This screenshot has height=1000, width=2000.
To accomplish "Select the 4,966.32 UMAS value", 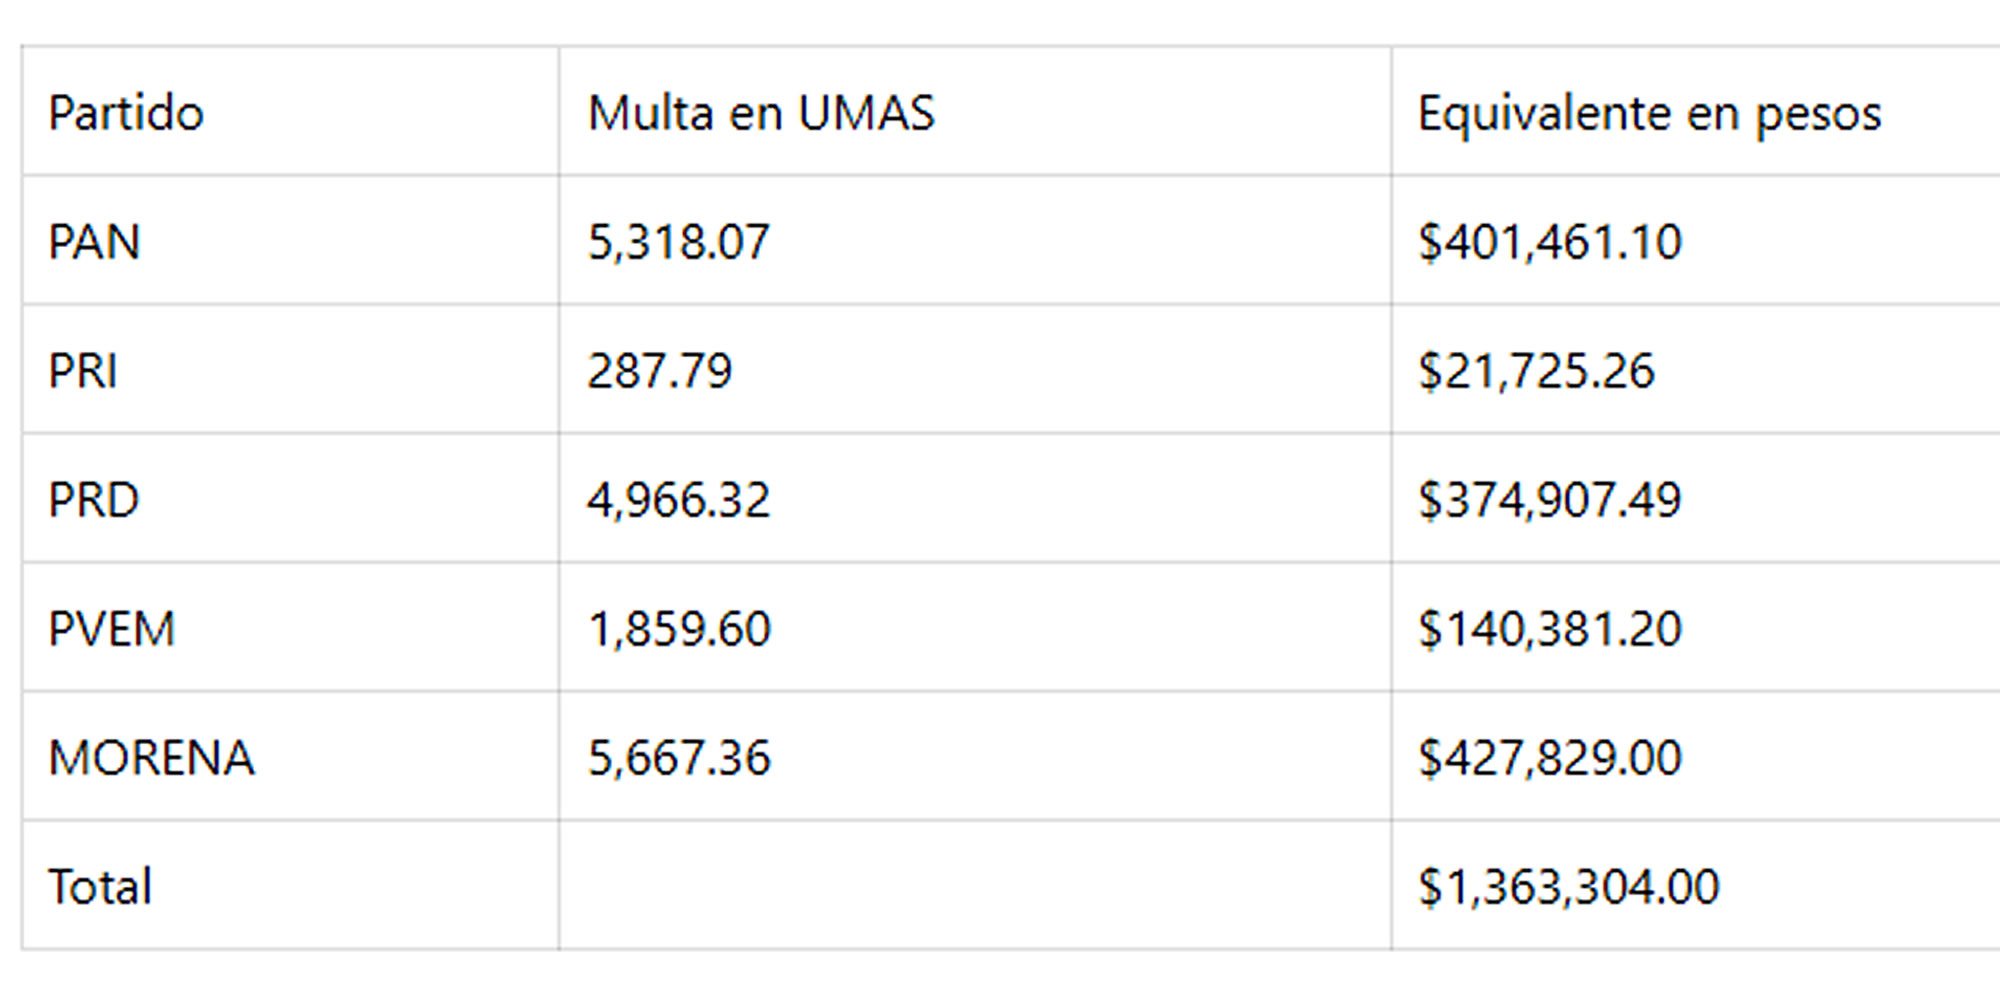I will (679, 500).
